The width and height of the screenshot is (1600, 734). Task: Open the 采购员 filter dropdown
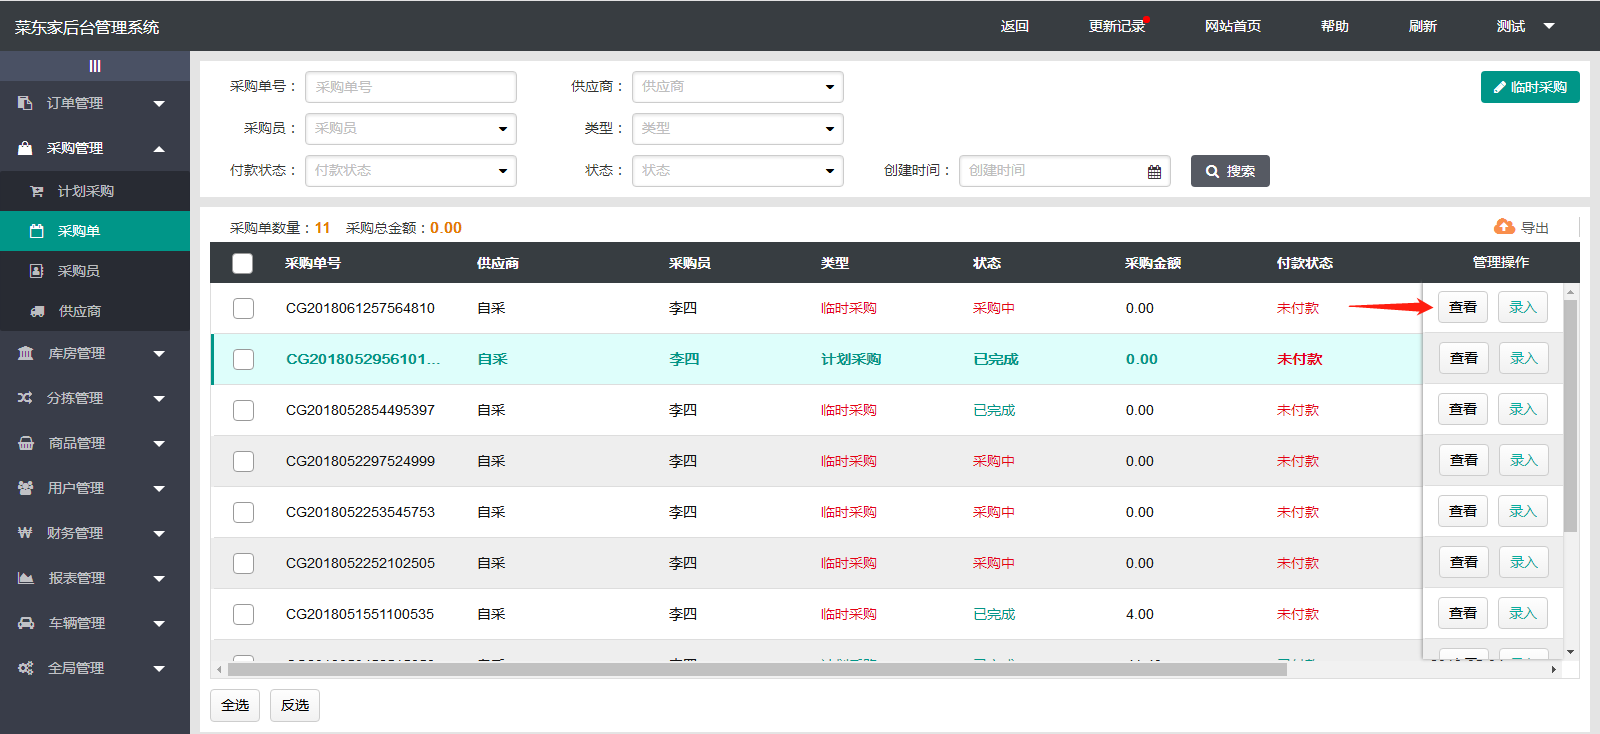point(410,129)
